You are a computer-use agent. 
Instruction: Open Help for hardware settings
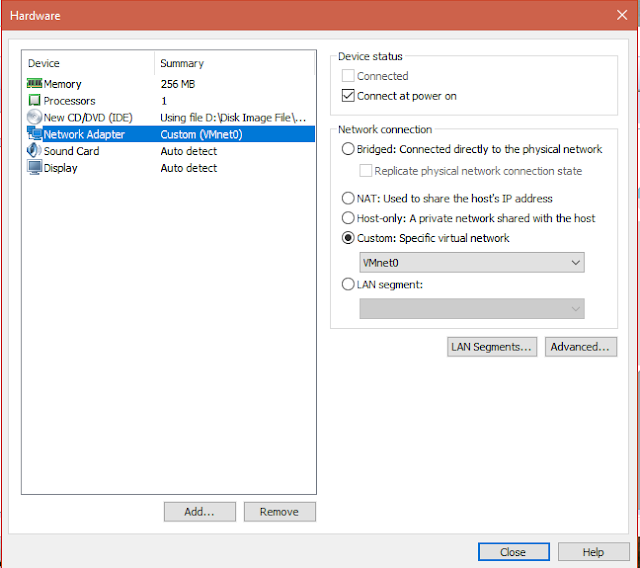click(593, 552)
